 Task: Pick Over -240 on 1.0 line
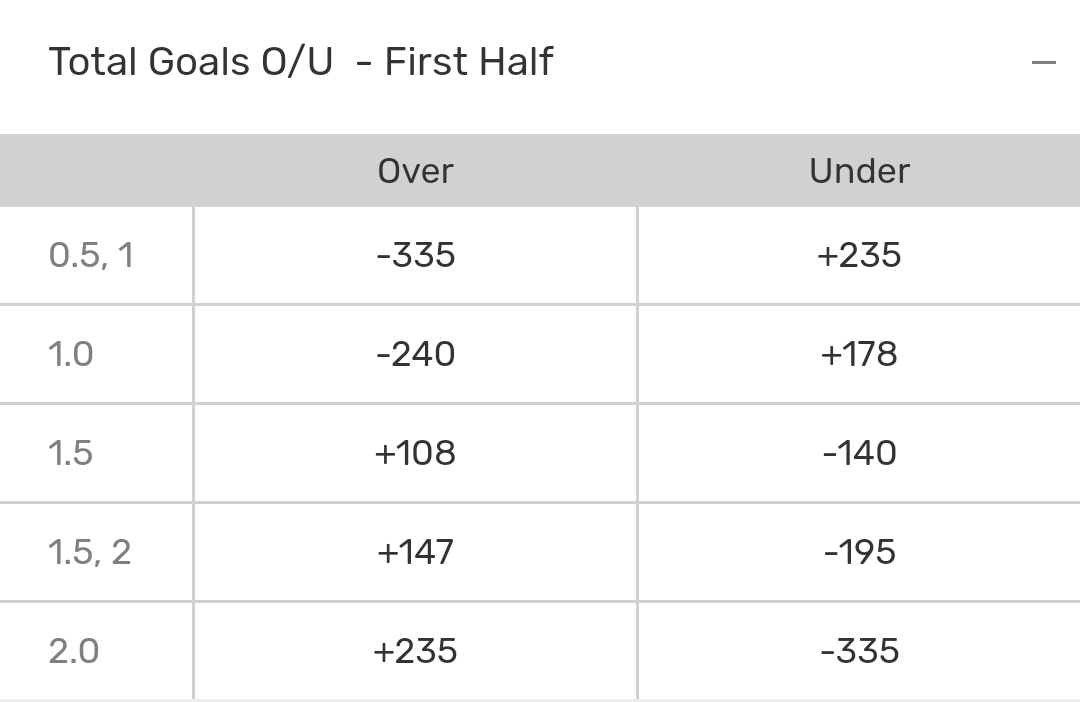pyautogui.click(x=415, y=354)
